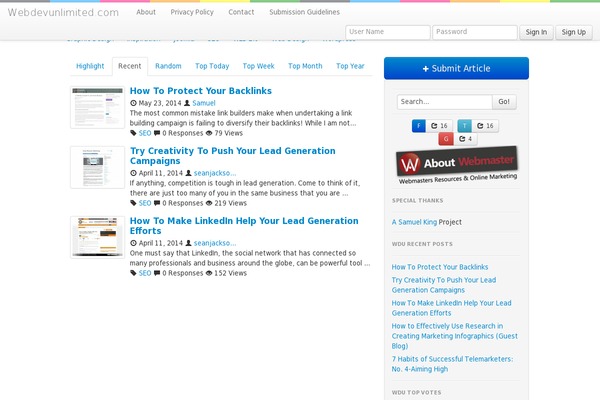Image resolution: width=600 pixels, height=400 pixels.
Task: Click Facebook share count 16
Action: point(439,126)
